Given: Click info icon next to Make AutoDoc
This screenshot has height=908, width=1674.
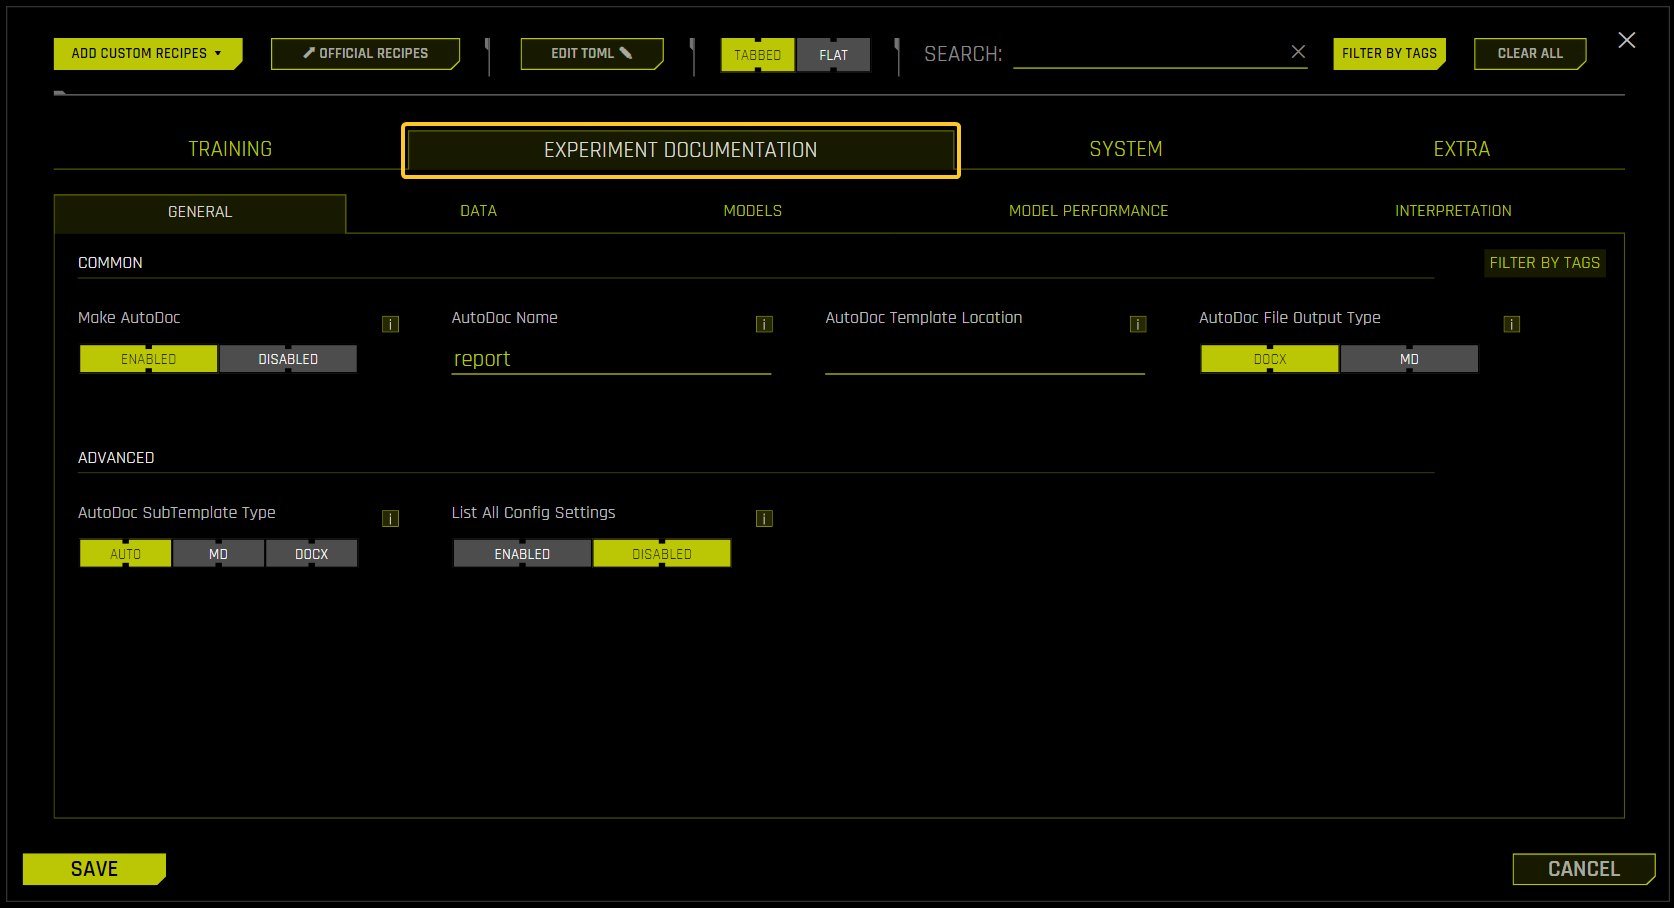Looking at the screenshot, I should (390, 324).
